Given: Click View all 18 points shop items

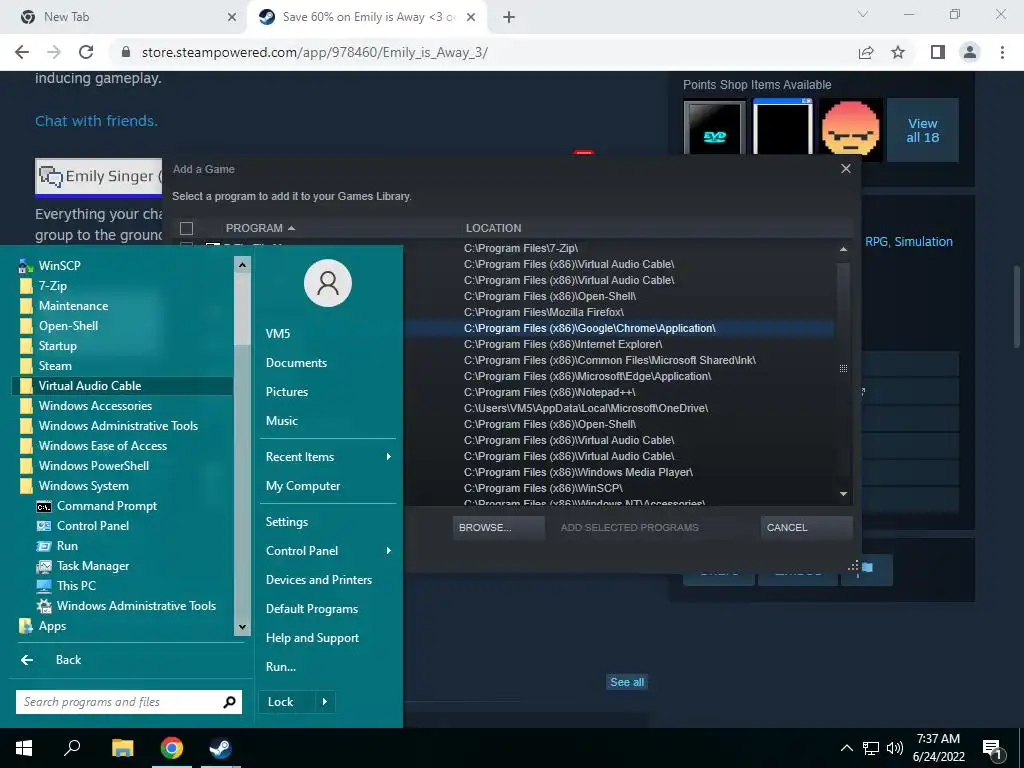Looking at the screenshot, I should click(x=923, y=130).
